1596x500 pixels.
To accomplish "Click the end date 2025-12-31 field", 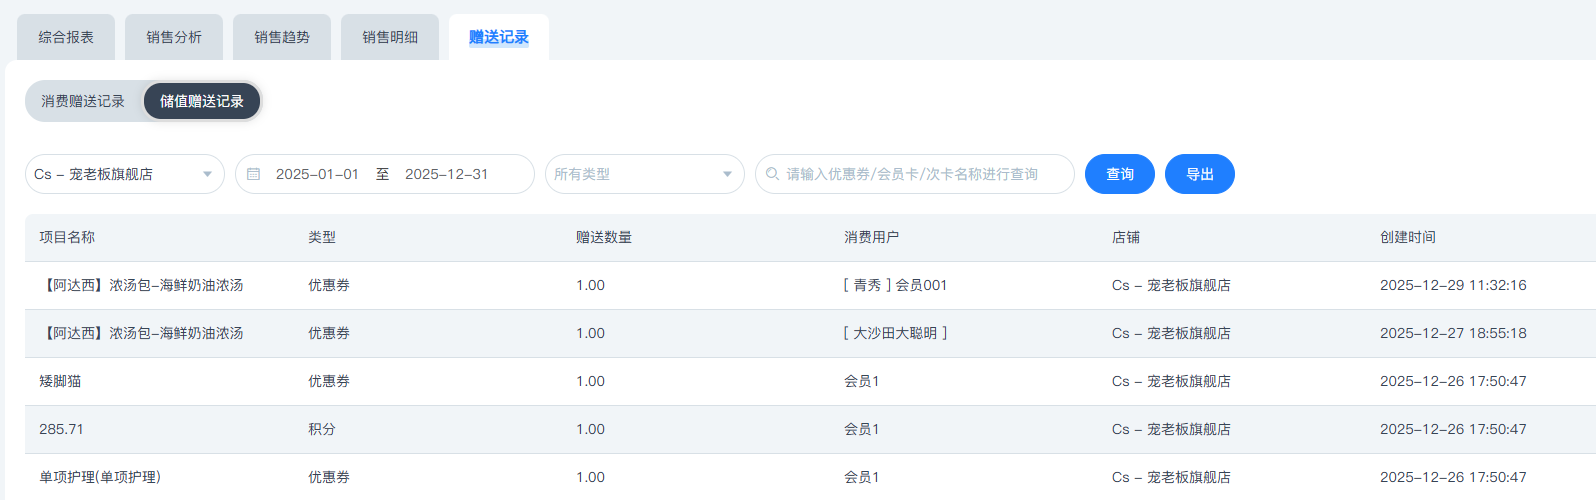I will tap(447, 174).
